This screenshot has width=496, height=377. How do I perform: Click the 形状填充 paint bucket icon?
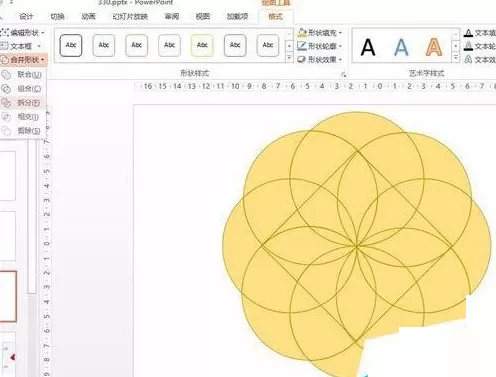point(302,33)
